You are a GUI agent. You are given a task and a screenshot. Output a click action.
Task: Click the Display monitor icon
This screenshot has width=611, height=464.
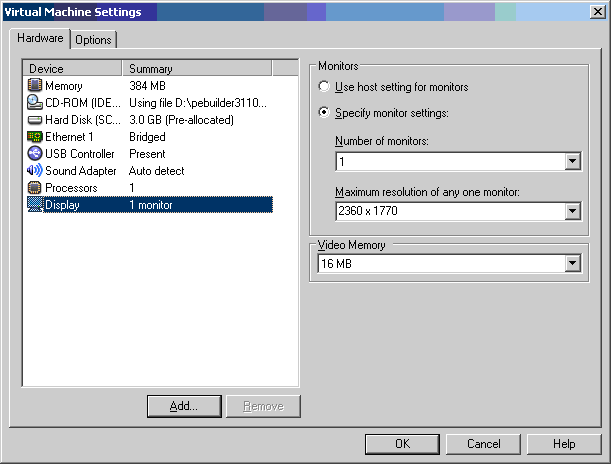coord(35,205)
